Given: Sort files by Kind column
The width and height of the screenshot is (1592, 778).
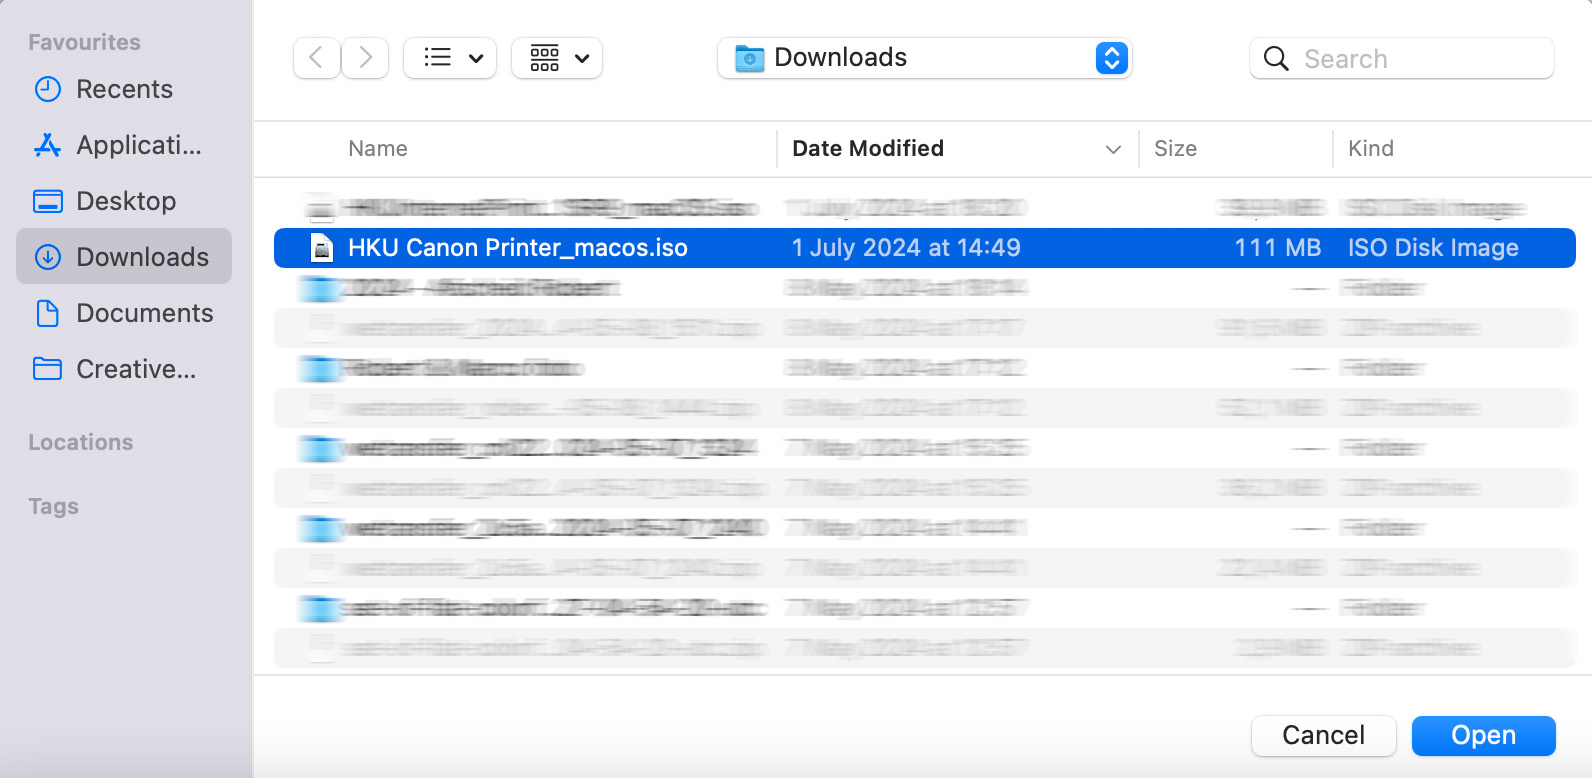Looking at the screenshot, I should pos(1370,149).
